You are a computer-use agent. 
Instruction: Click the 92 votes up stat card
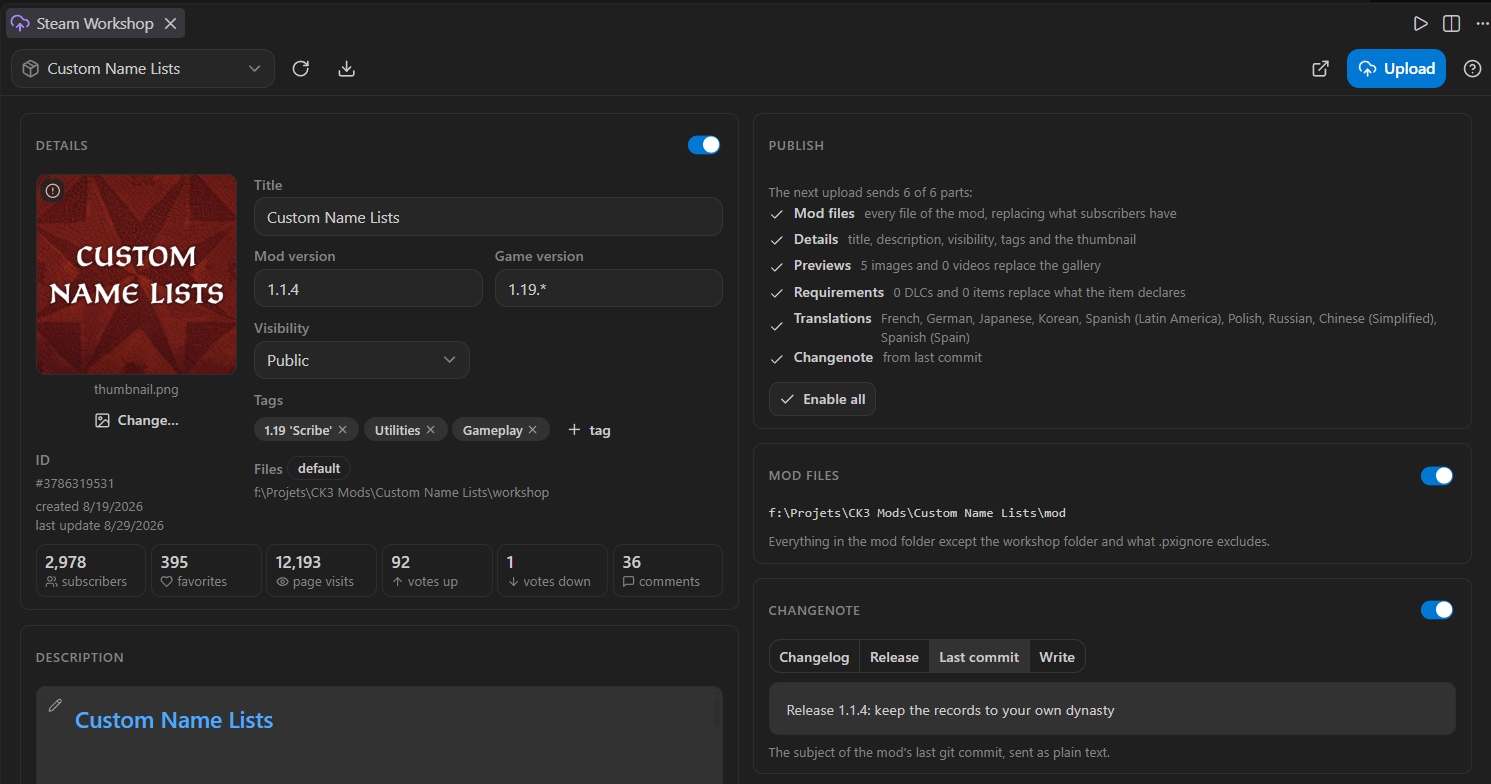click(437, 570)
